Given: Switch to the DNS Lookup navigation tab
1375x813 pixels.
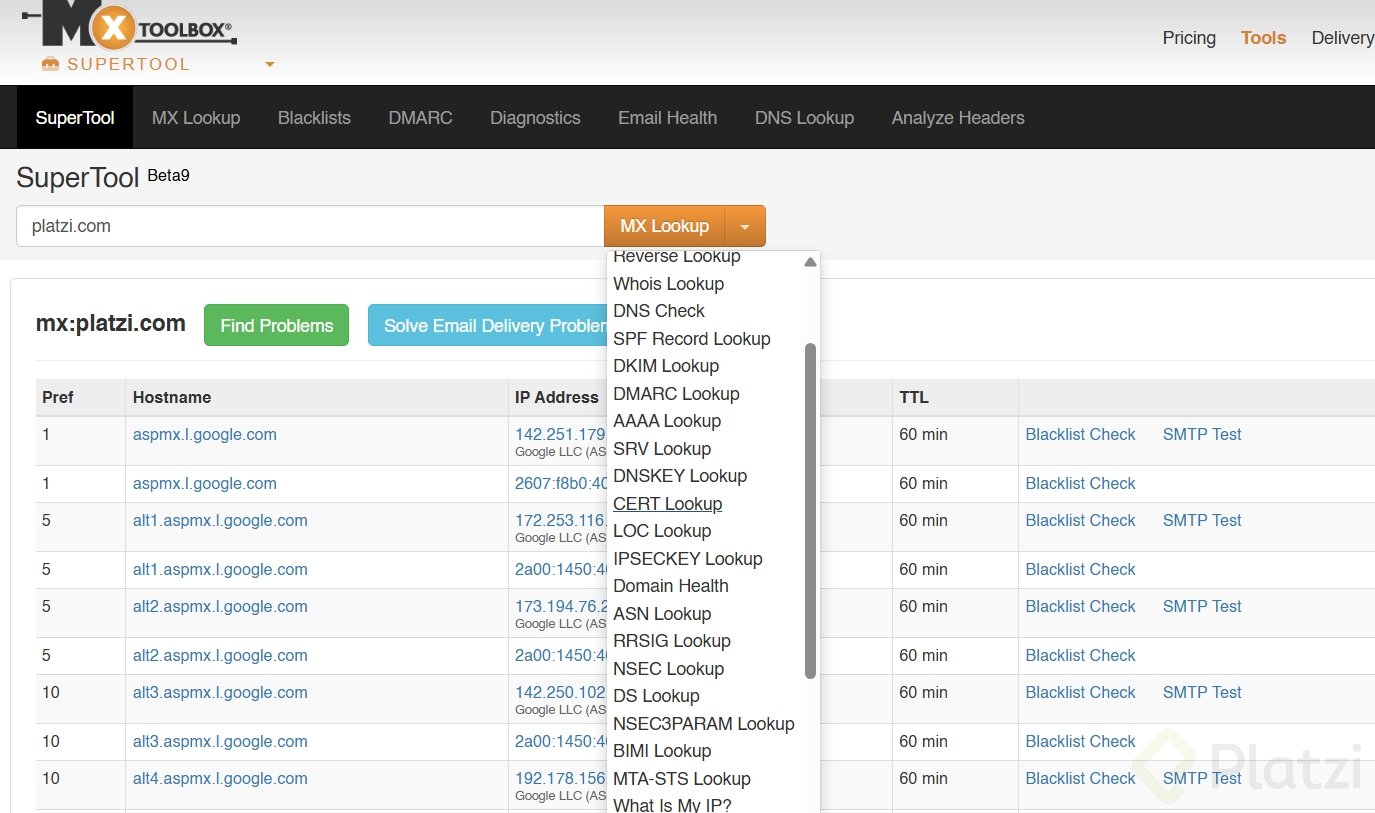Looking at the screenshot, I should point(804,118).
